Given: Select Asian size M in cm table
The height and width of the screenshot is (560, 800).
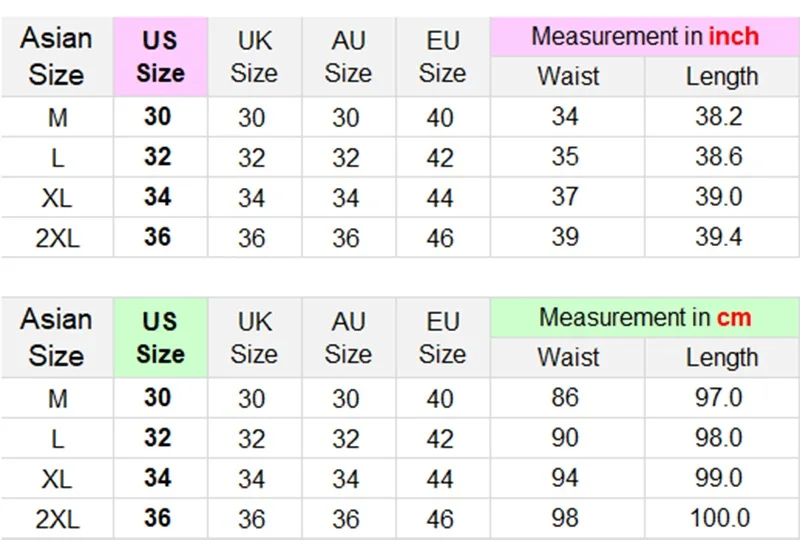Looking at the screenshot, I should [x=57, y=398].
